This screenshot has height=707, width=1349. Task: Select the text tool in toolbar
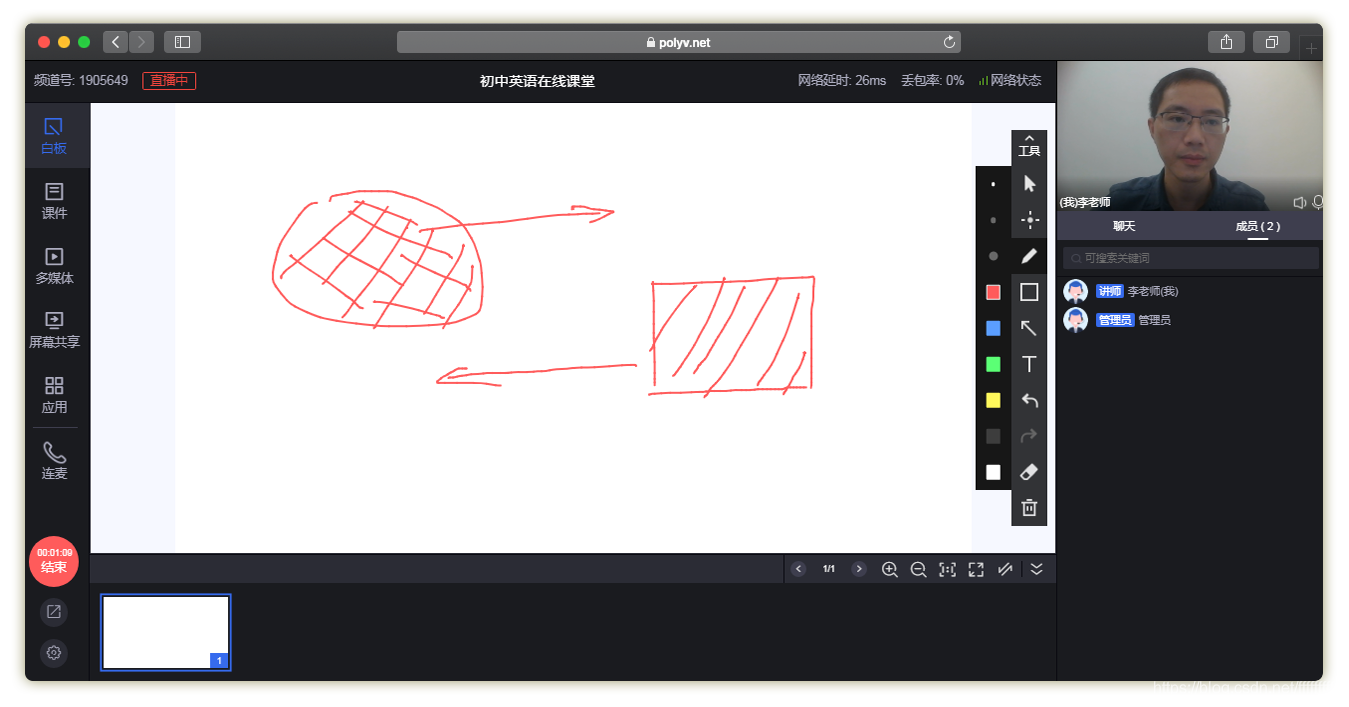(1029, 364)
